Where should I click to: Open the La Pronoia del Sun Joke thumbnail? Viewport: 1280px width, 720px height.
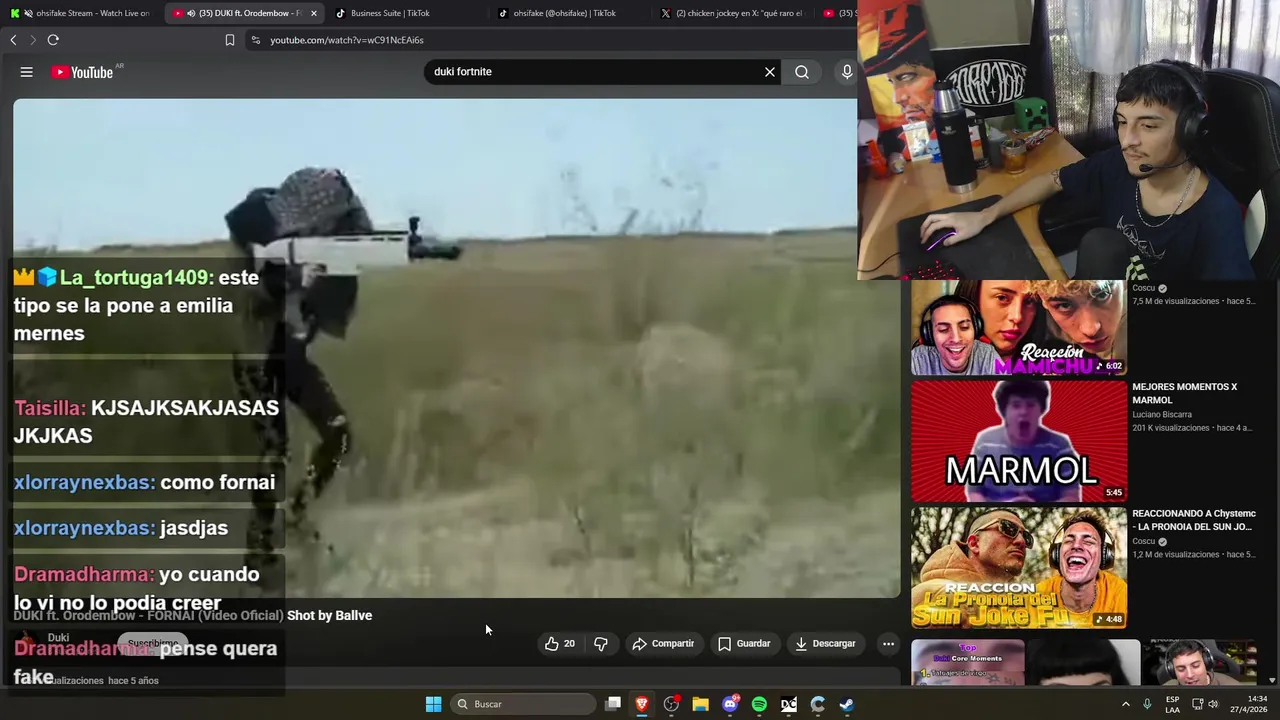coord(1018,568)
